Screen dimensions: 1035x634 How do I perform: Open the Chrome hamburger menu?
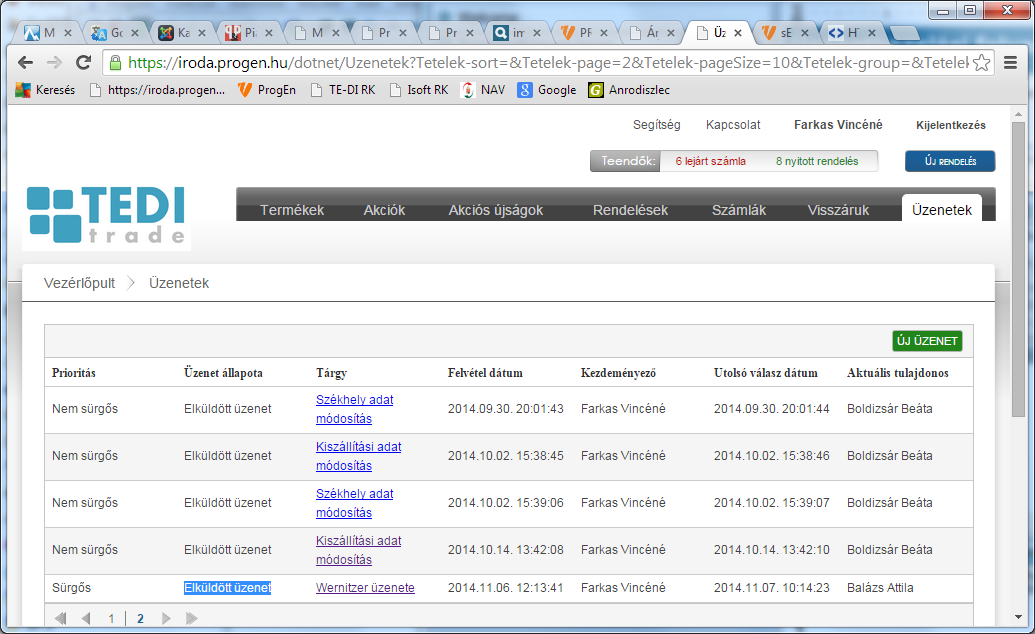[1010, 63]
